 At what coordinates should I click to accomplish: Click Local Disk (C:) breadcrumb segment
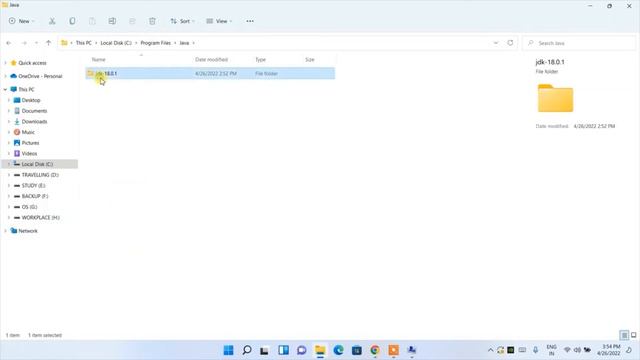(116, 43)
